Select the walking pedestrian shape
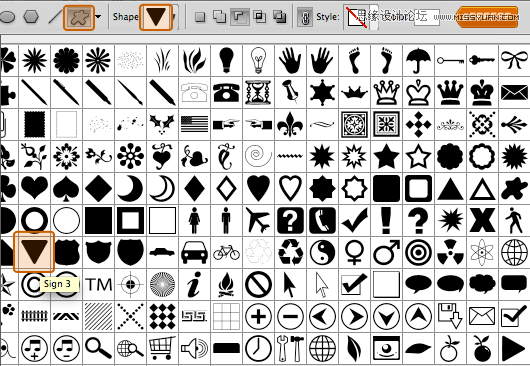The height and width of the screenshot is (366, 530). tap(514, 220)
